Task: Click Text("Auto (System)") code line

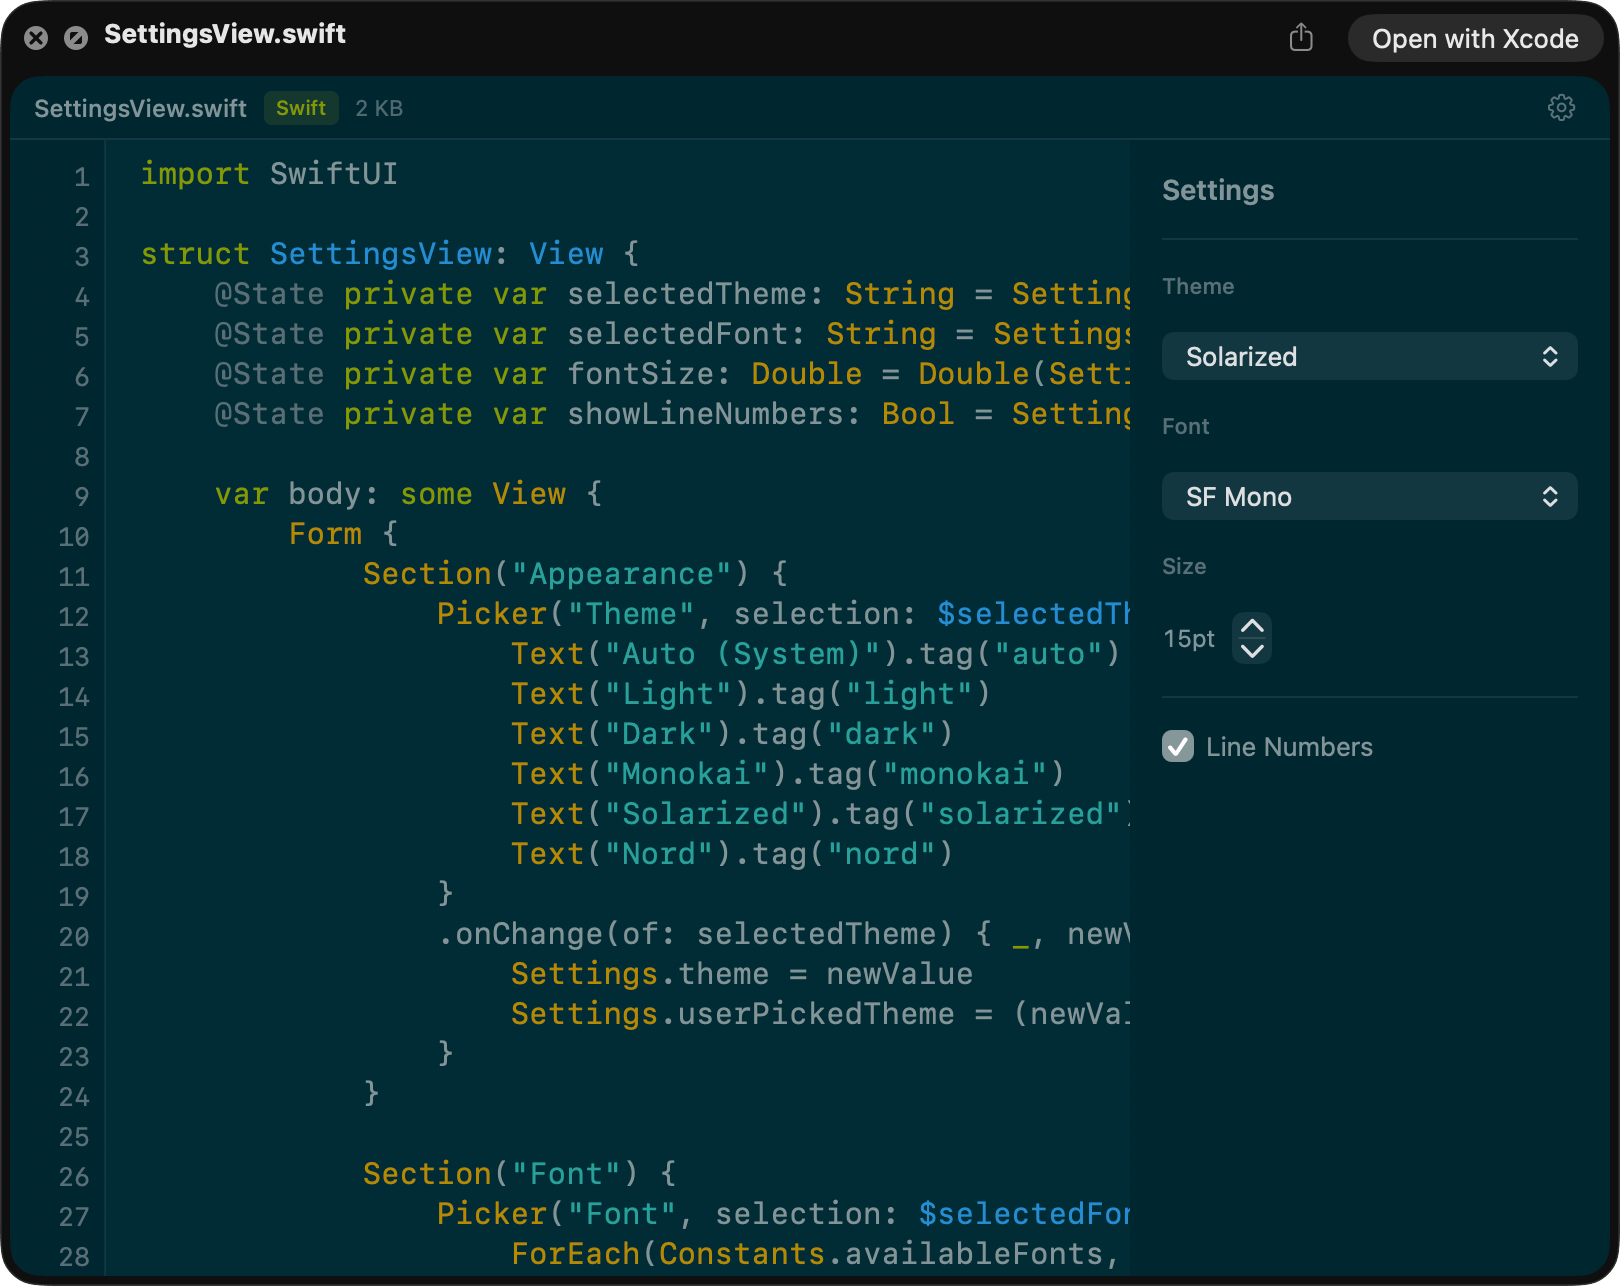Action: click(x=815, y=654)
